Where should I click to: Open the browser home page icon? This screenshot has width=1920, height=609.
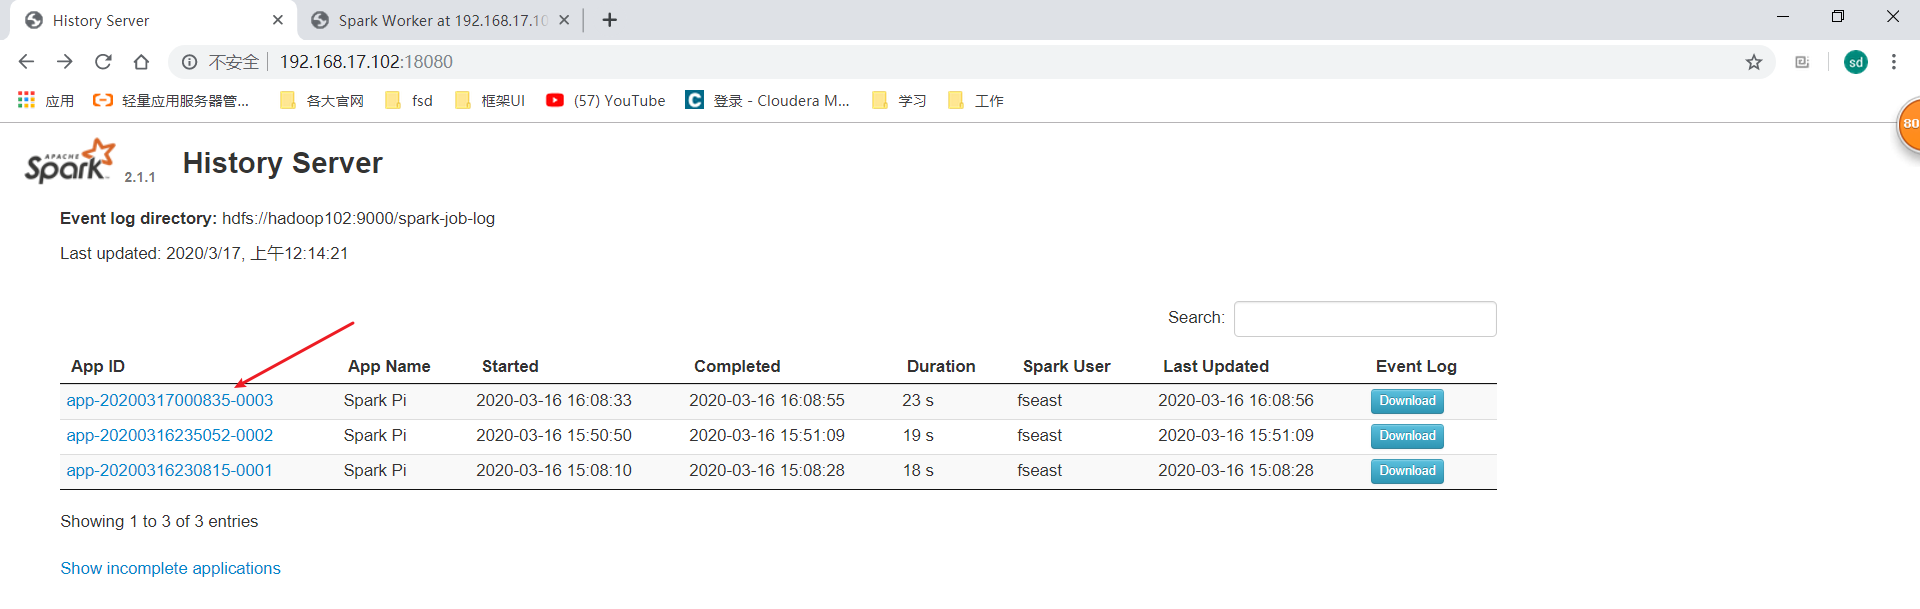click(x=141, y=62)
